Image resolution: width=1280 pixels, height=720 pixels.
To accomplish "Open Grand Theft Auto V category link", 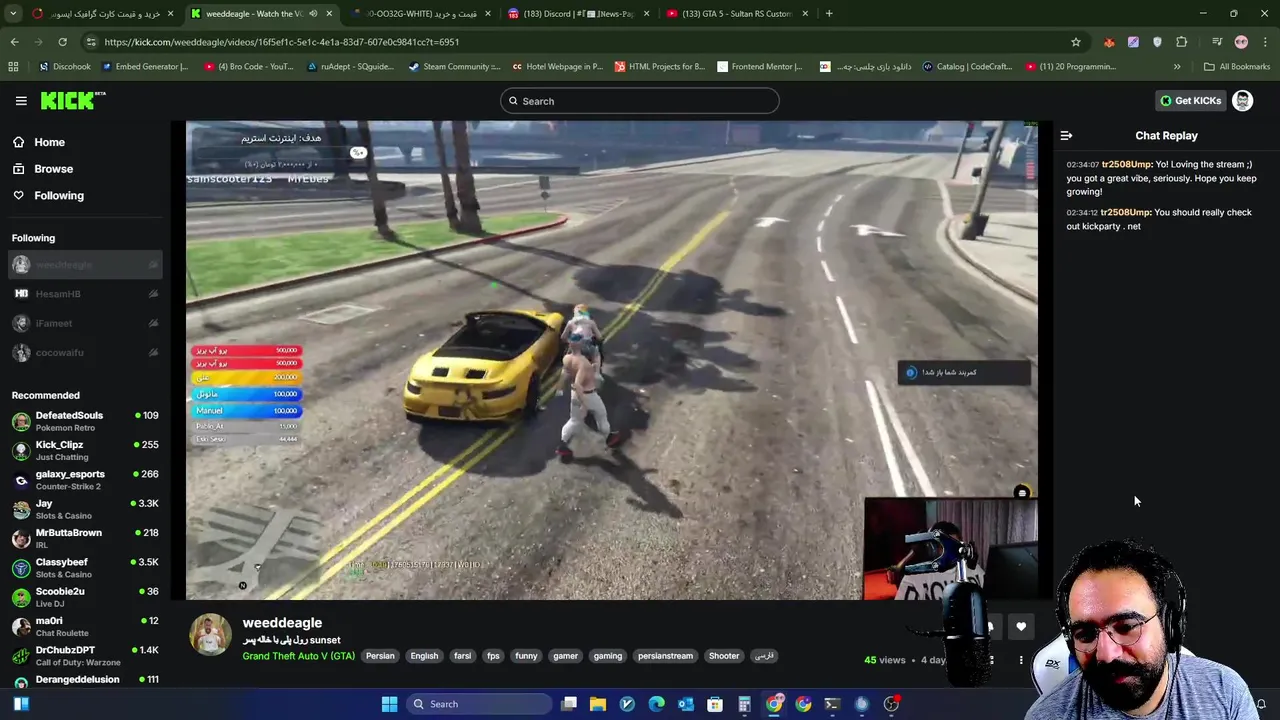I will pyautogui.click(x=298, y=656).
